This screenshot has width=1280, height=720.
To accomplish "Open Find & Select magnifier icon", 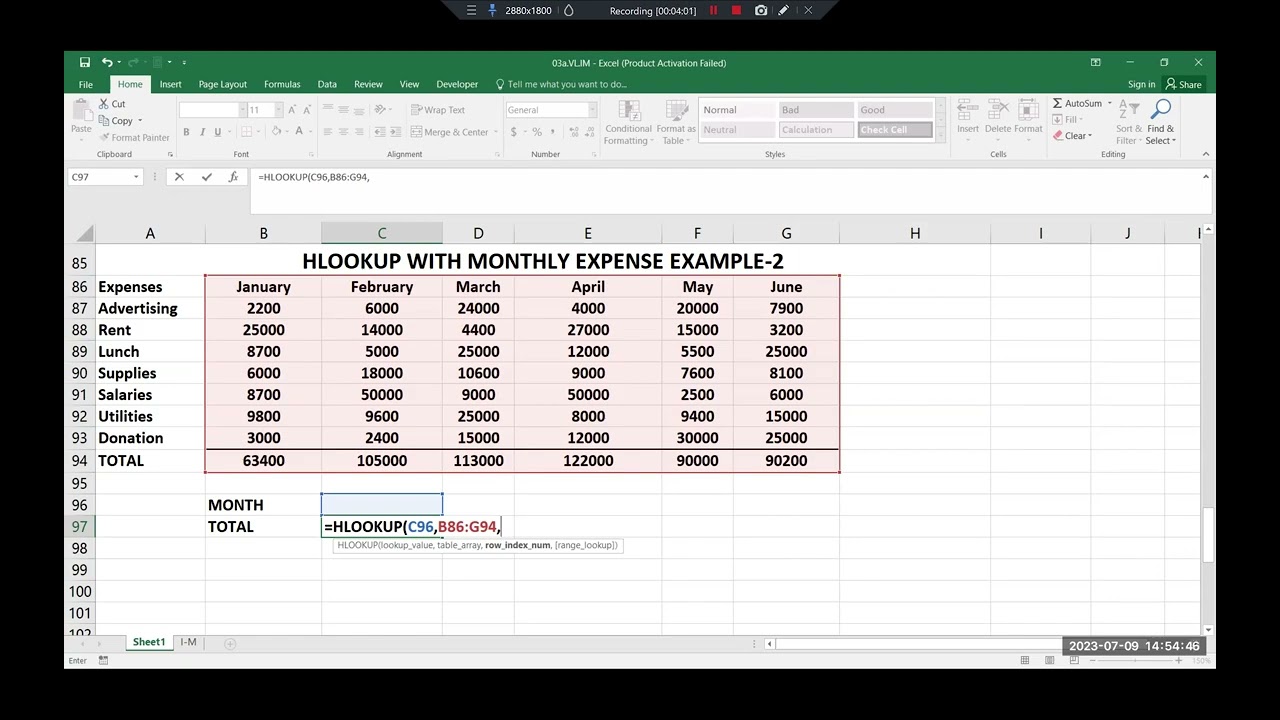I will click(x=1161, y=109).
